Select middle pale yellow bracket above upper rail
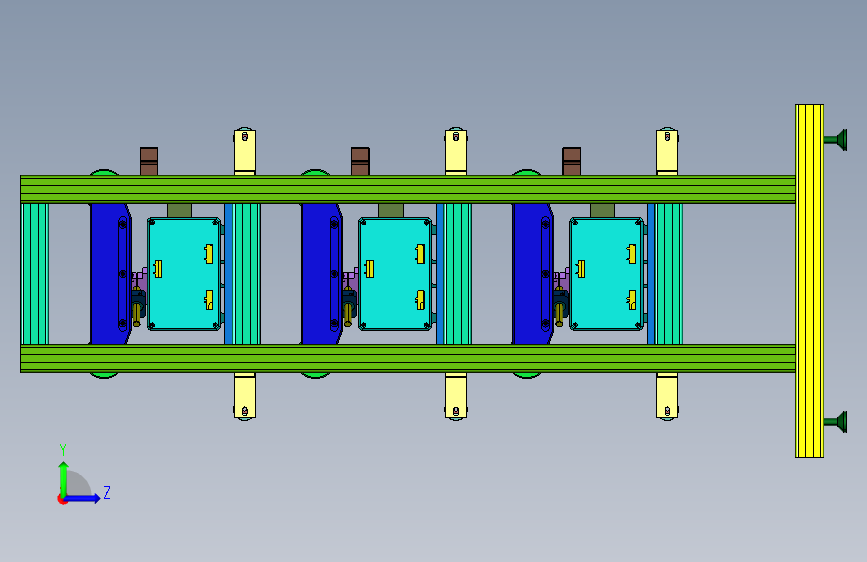 point(456,152)
